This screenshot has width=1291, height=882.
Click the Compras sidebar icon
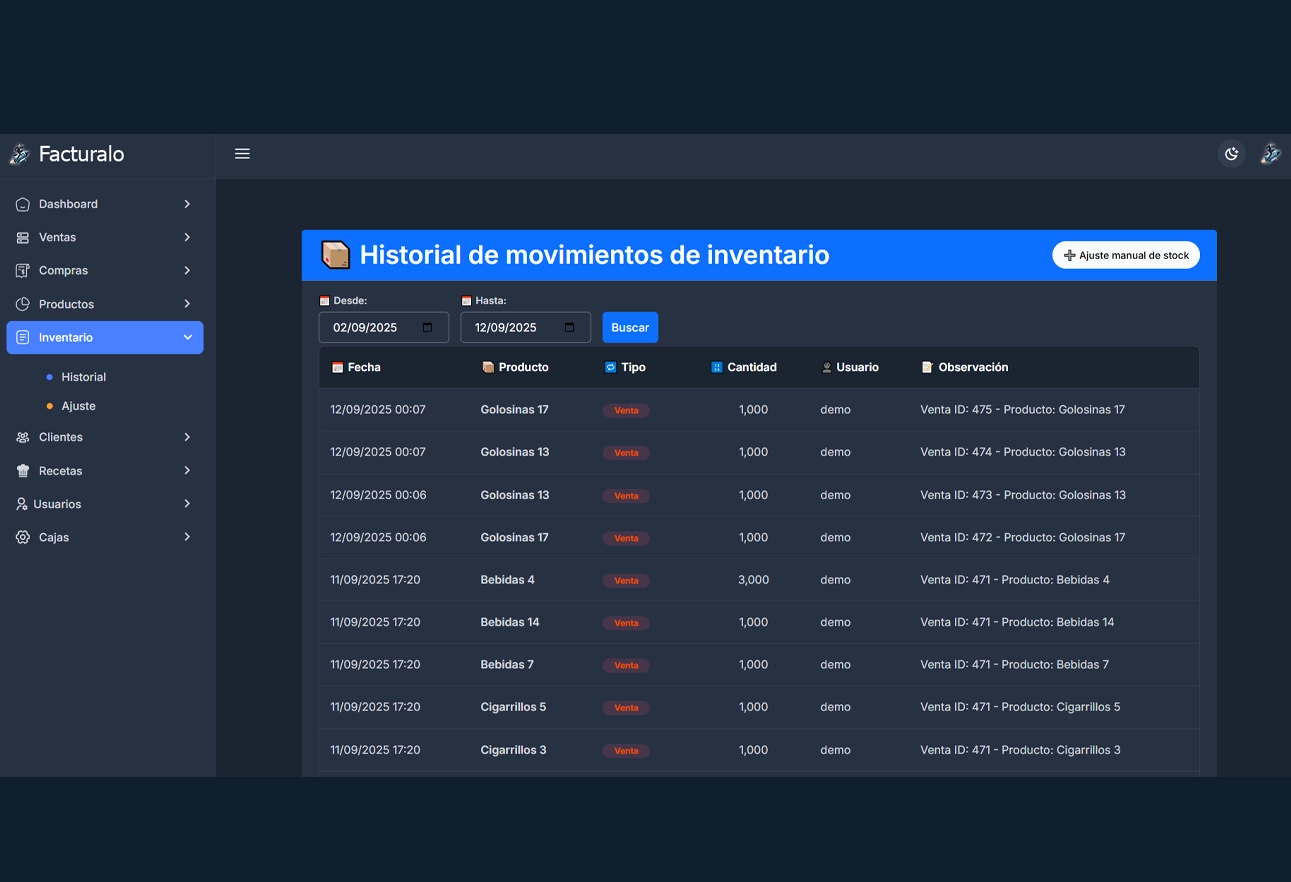[x=23, y=271]
